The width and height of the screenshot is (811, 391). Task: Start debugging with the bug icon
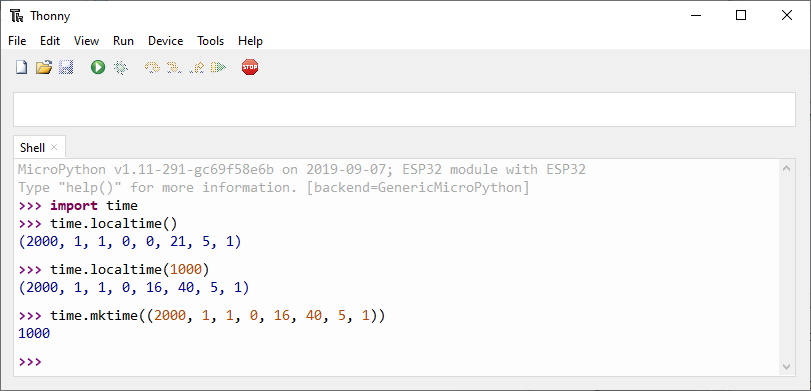point(121,67)
